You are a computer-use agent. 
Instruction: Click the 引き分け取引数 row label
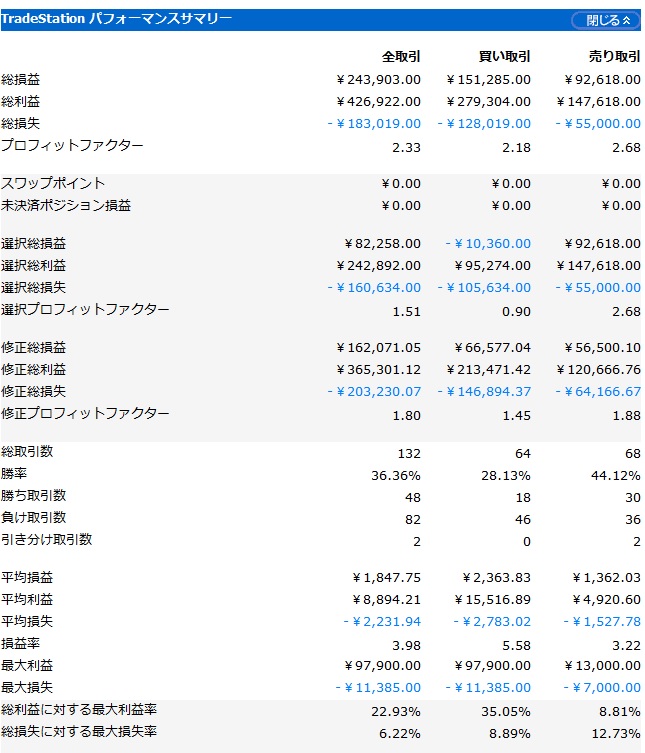[x=47, y=540]
